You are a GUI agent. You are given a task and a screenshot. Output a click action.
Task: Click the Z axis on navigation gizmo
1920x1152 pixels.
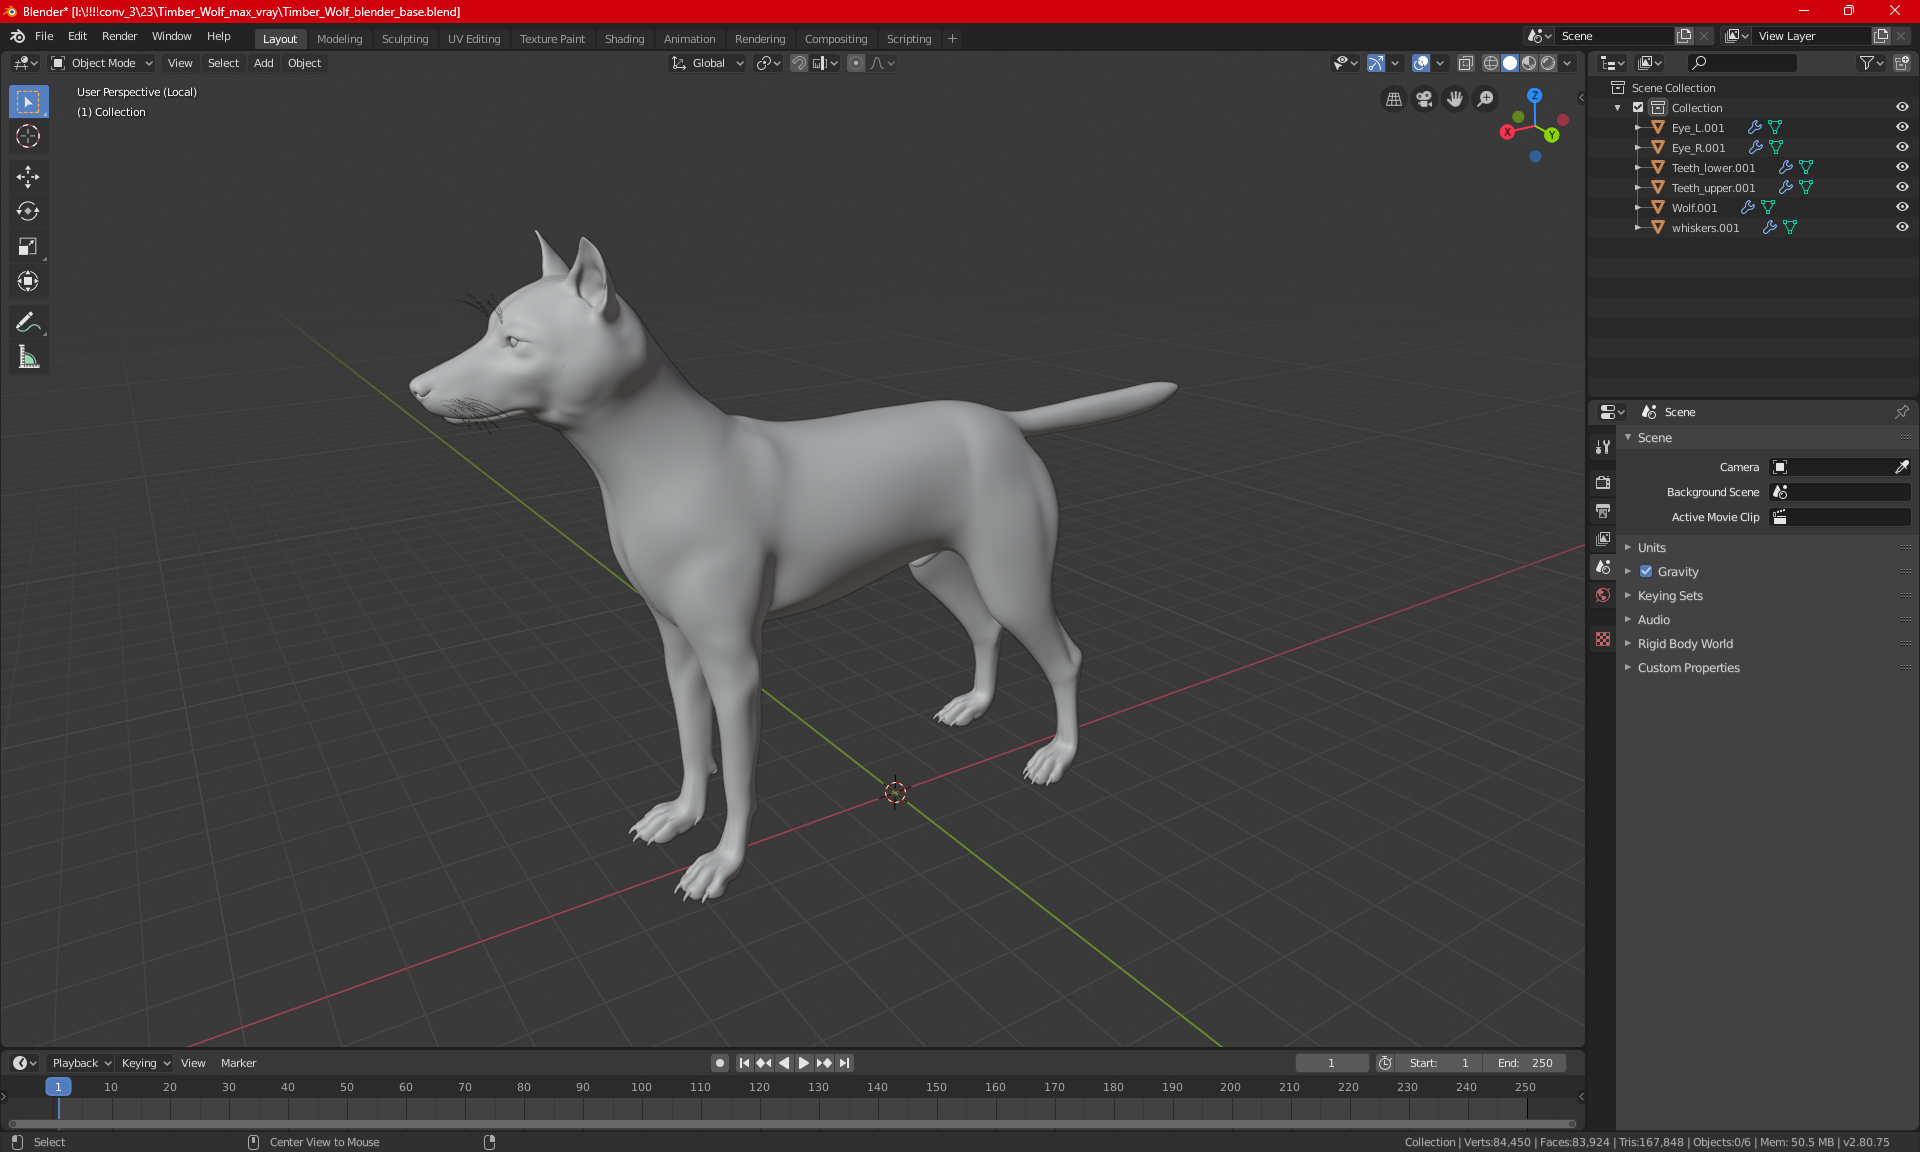click(x=1534, y=96)
